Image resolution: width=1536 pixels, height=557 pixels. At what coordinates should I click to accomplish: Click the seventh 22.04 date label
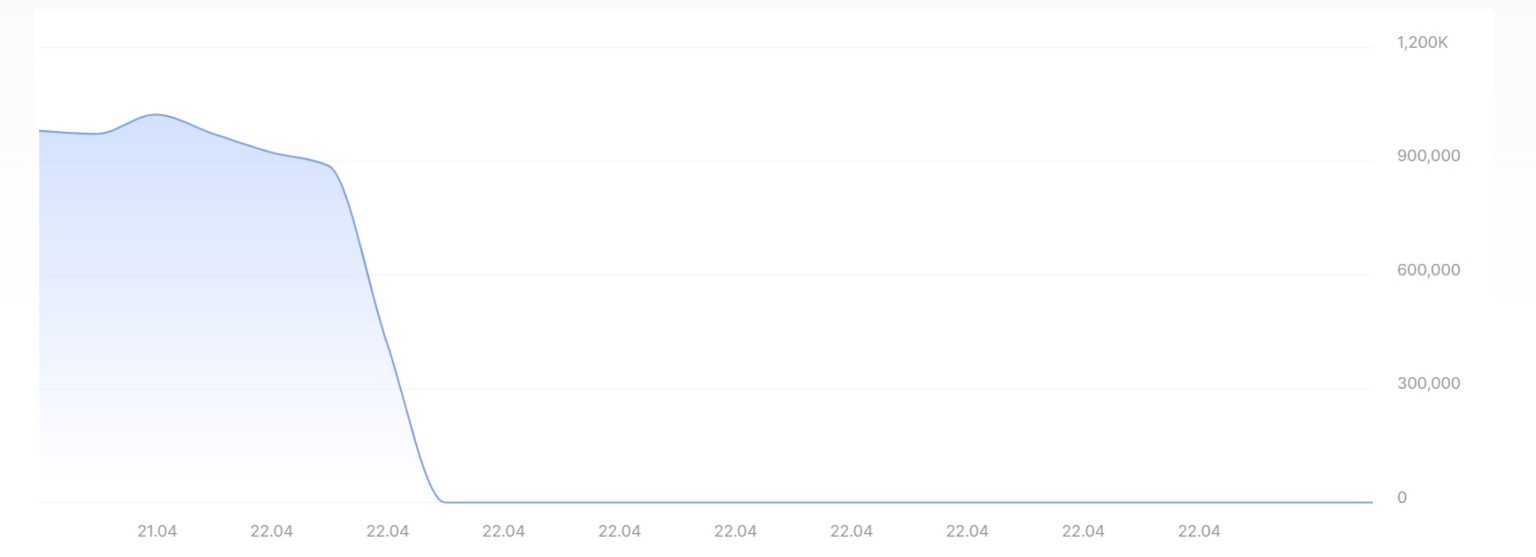[x=968, y=532]
